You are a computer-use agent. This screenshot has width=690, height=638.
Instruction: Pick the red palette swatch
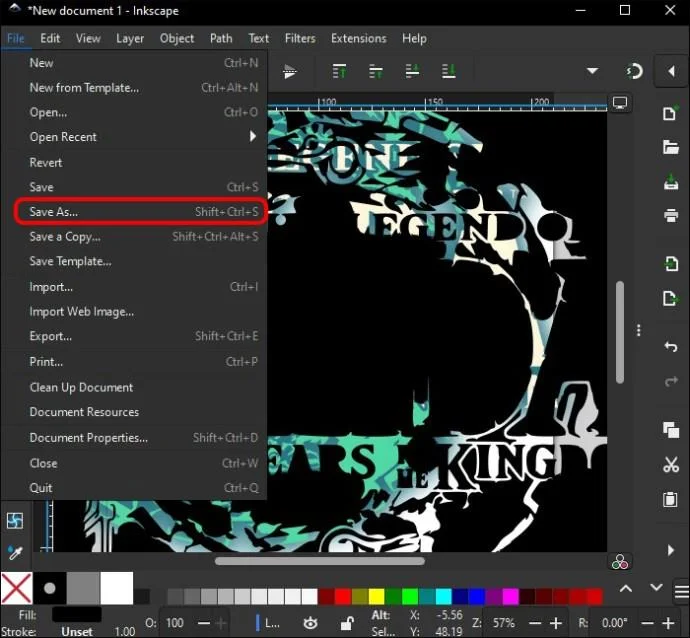pos(342,597)
